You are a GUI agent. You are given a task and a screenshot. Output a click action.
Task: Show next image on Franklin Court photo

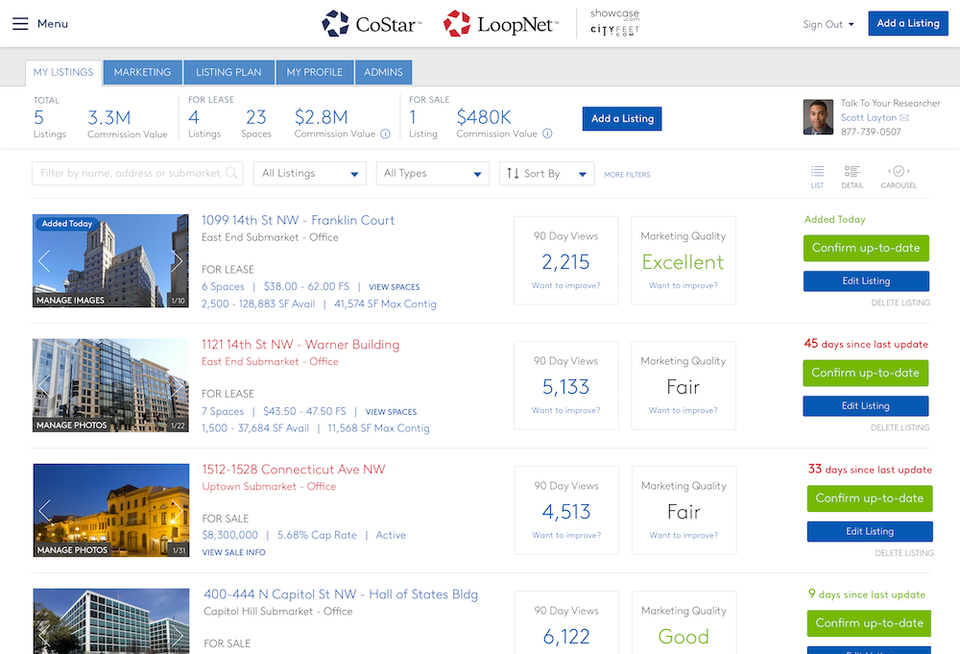coord(177,261)
